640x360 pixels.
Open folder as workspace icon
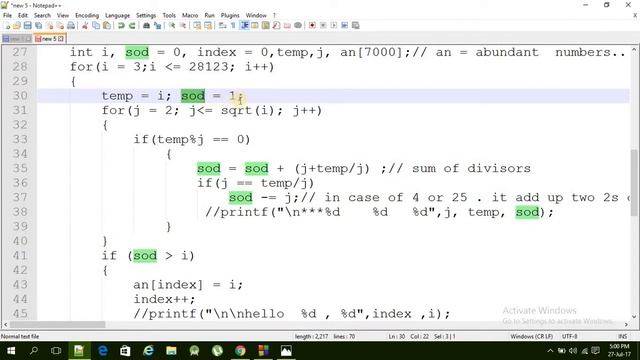[x=287, y=25]
